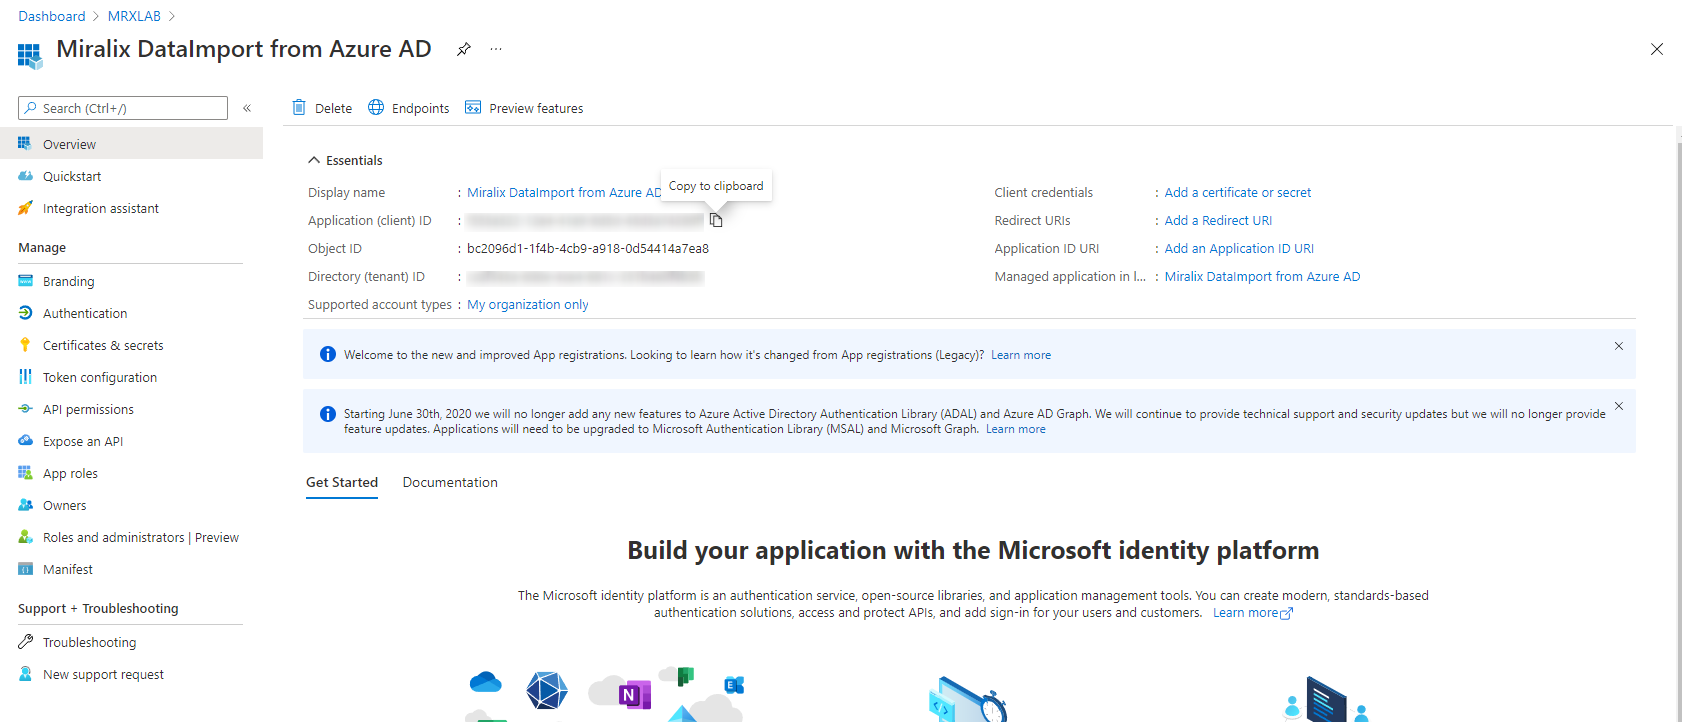This screenshot has width=1682, height=722.
Task: Click Add a Redirect URI link
Action: [1218, 220]
